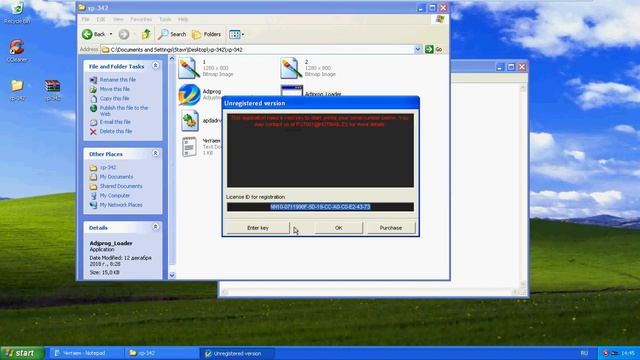The width and height of the screenshot is (640, 360).
Task: Select the Adjprog application icon
Action: [x=189, y=94]
